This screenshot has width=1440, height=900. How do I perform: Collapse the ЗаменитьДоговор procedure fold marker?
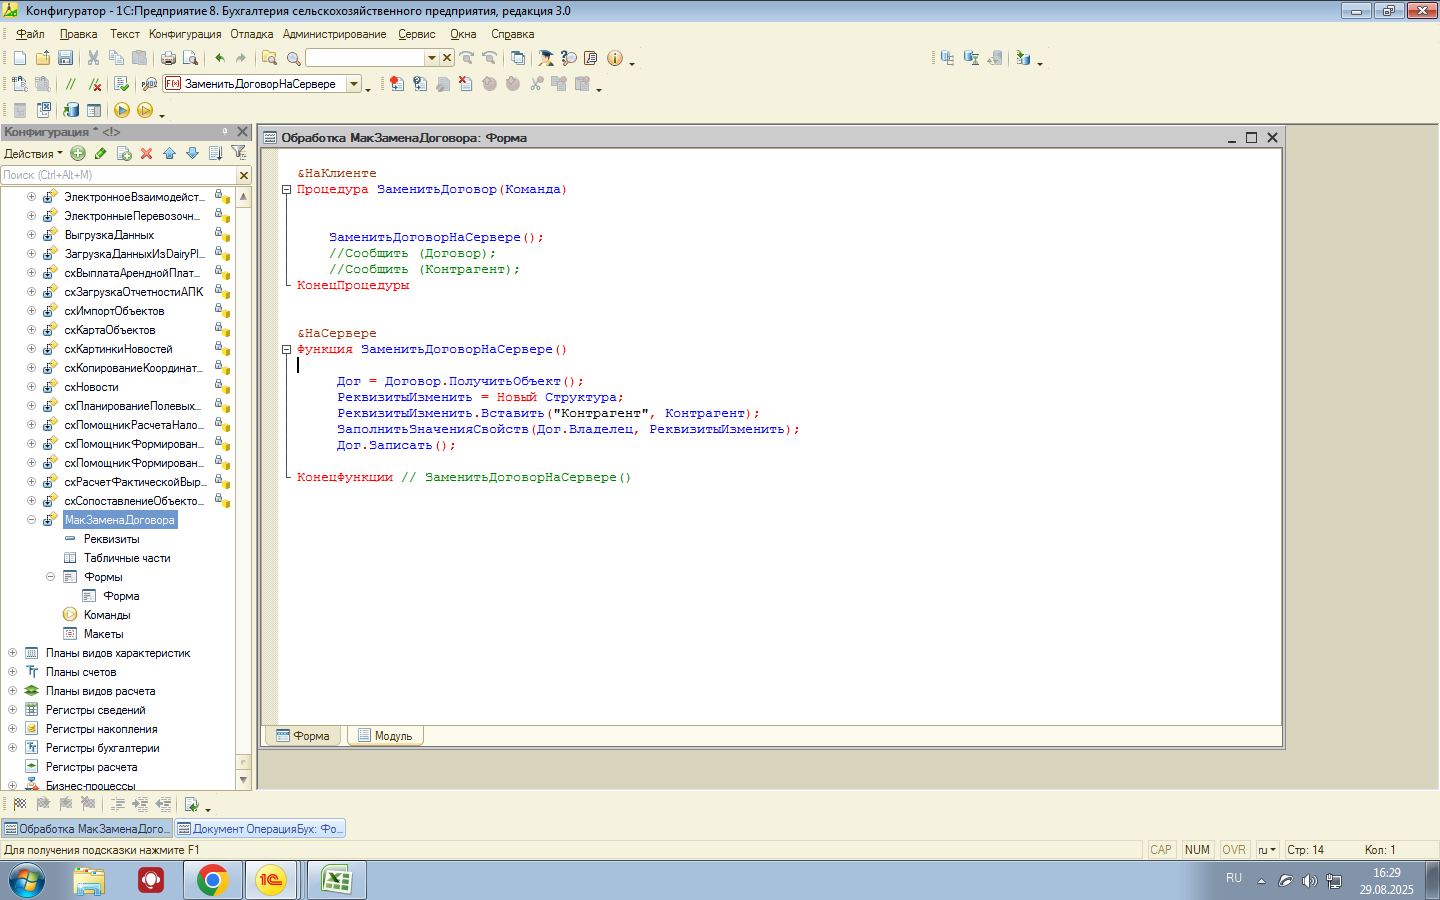[x=286, y=189]
